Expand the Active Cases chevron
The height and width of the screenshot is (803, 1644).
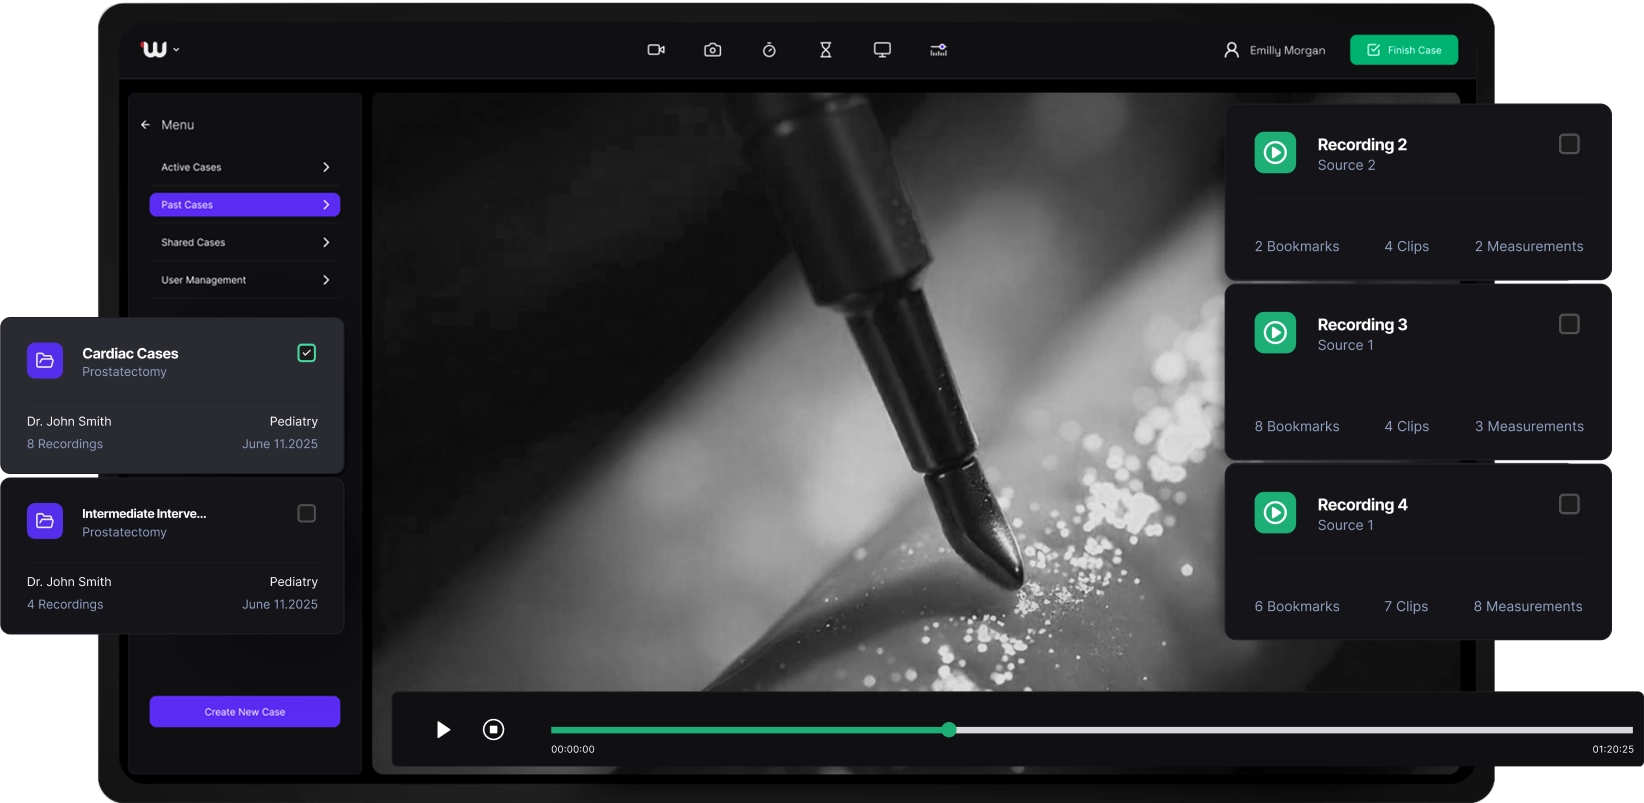pyautogui.click(x=326, y=167)
